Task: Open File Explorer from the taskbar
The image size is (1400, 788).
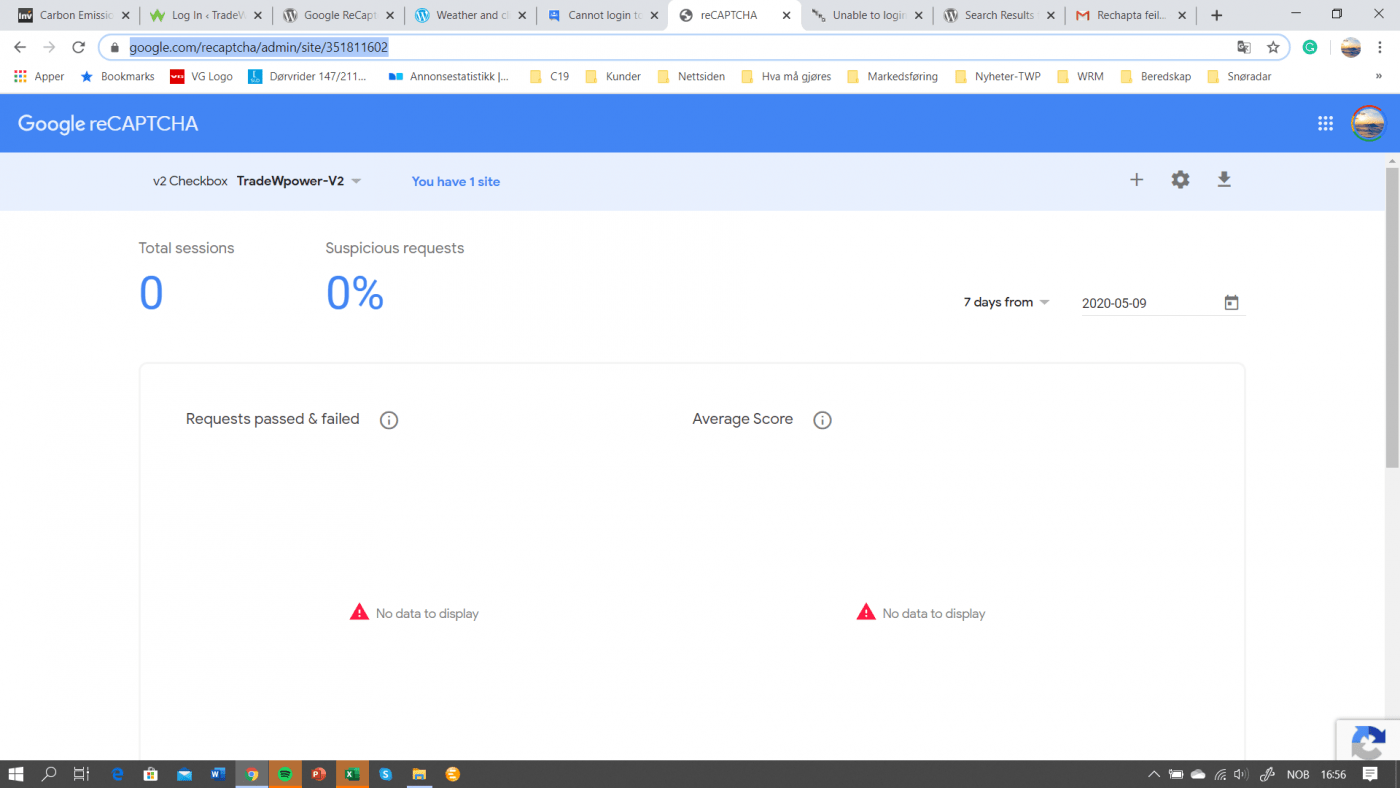Action: pos(419,774)
